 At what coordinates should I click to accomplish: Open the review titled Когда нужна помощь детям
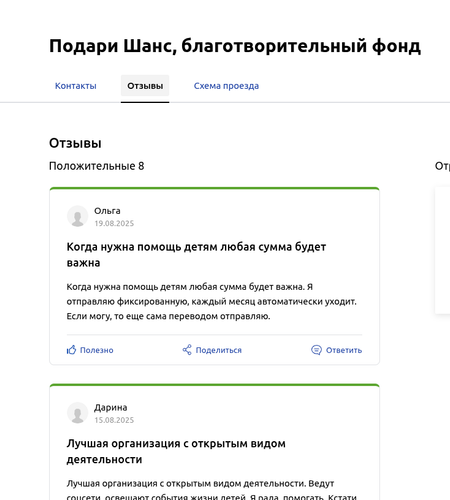coord(196,255)
